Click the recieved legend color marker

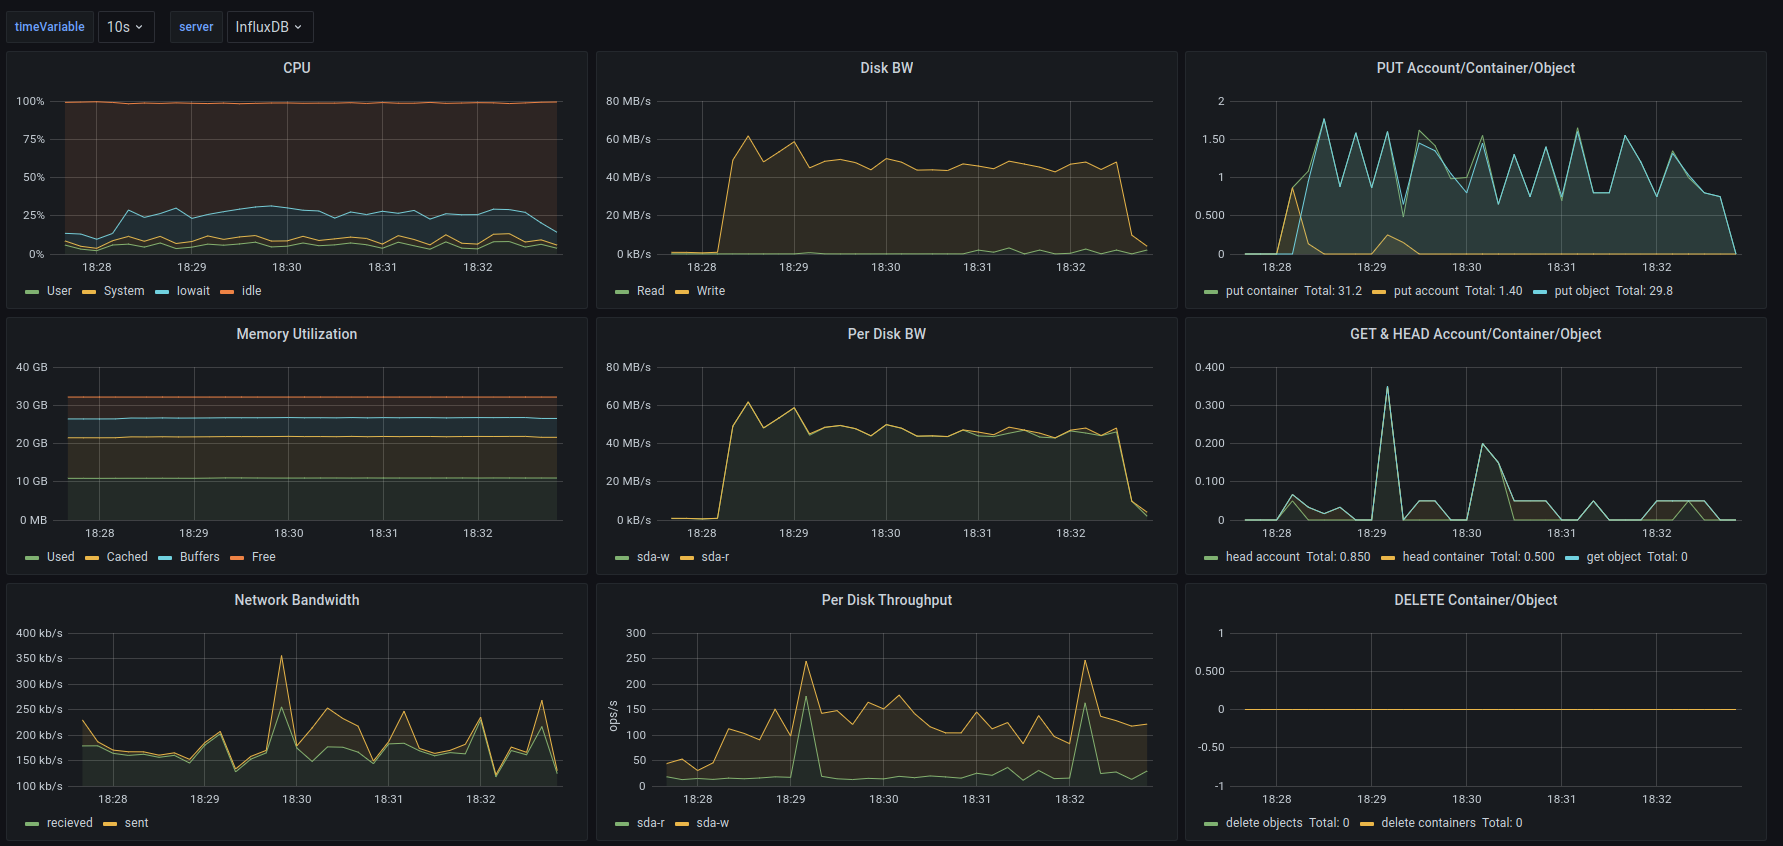(x=32, y=824)
